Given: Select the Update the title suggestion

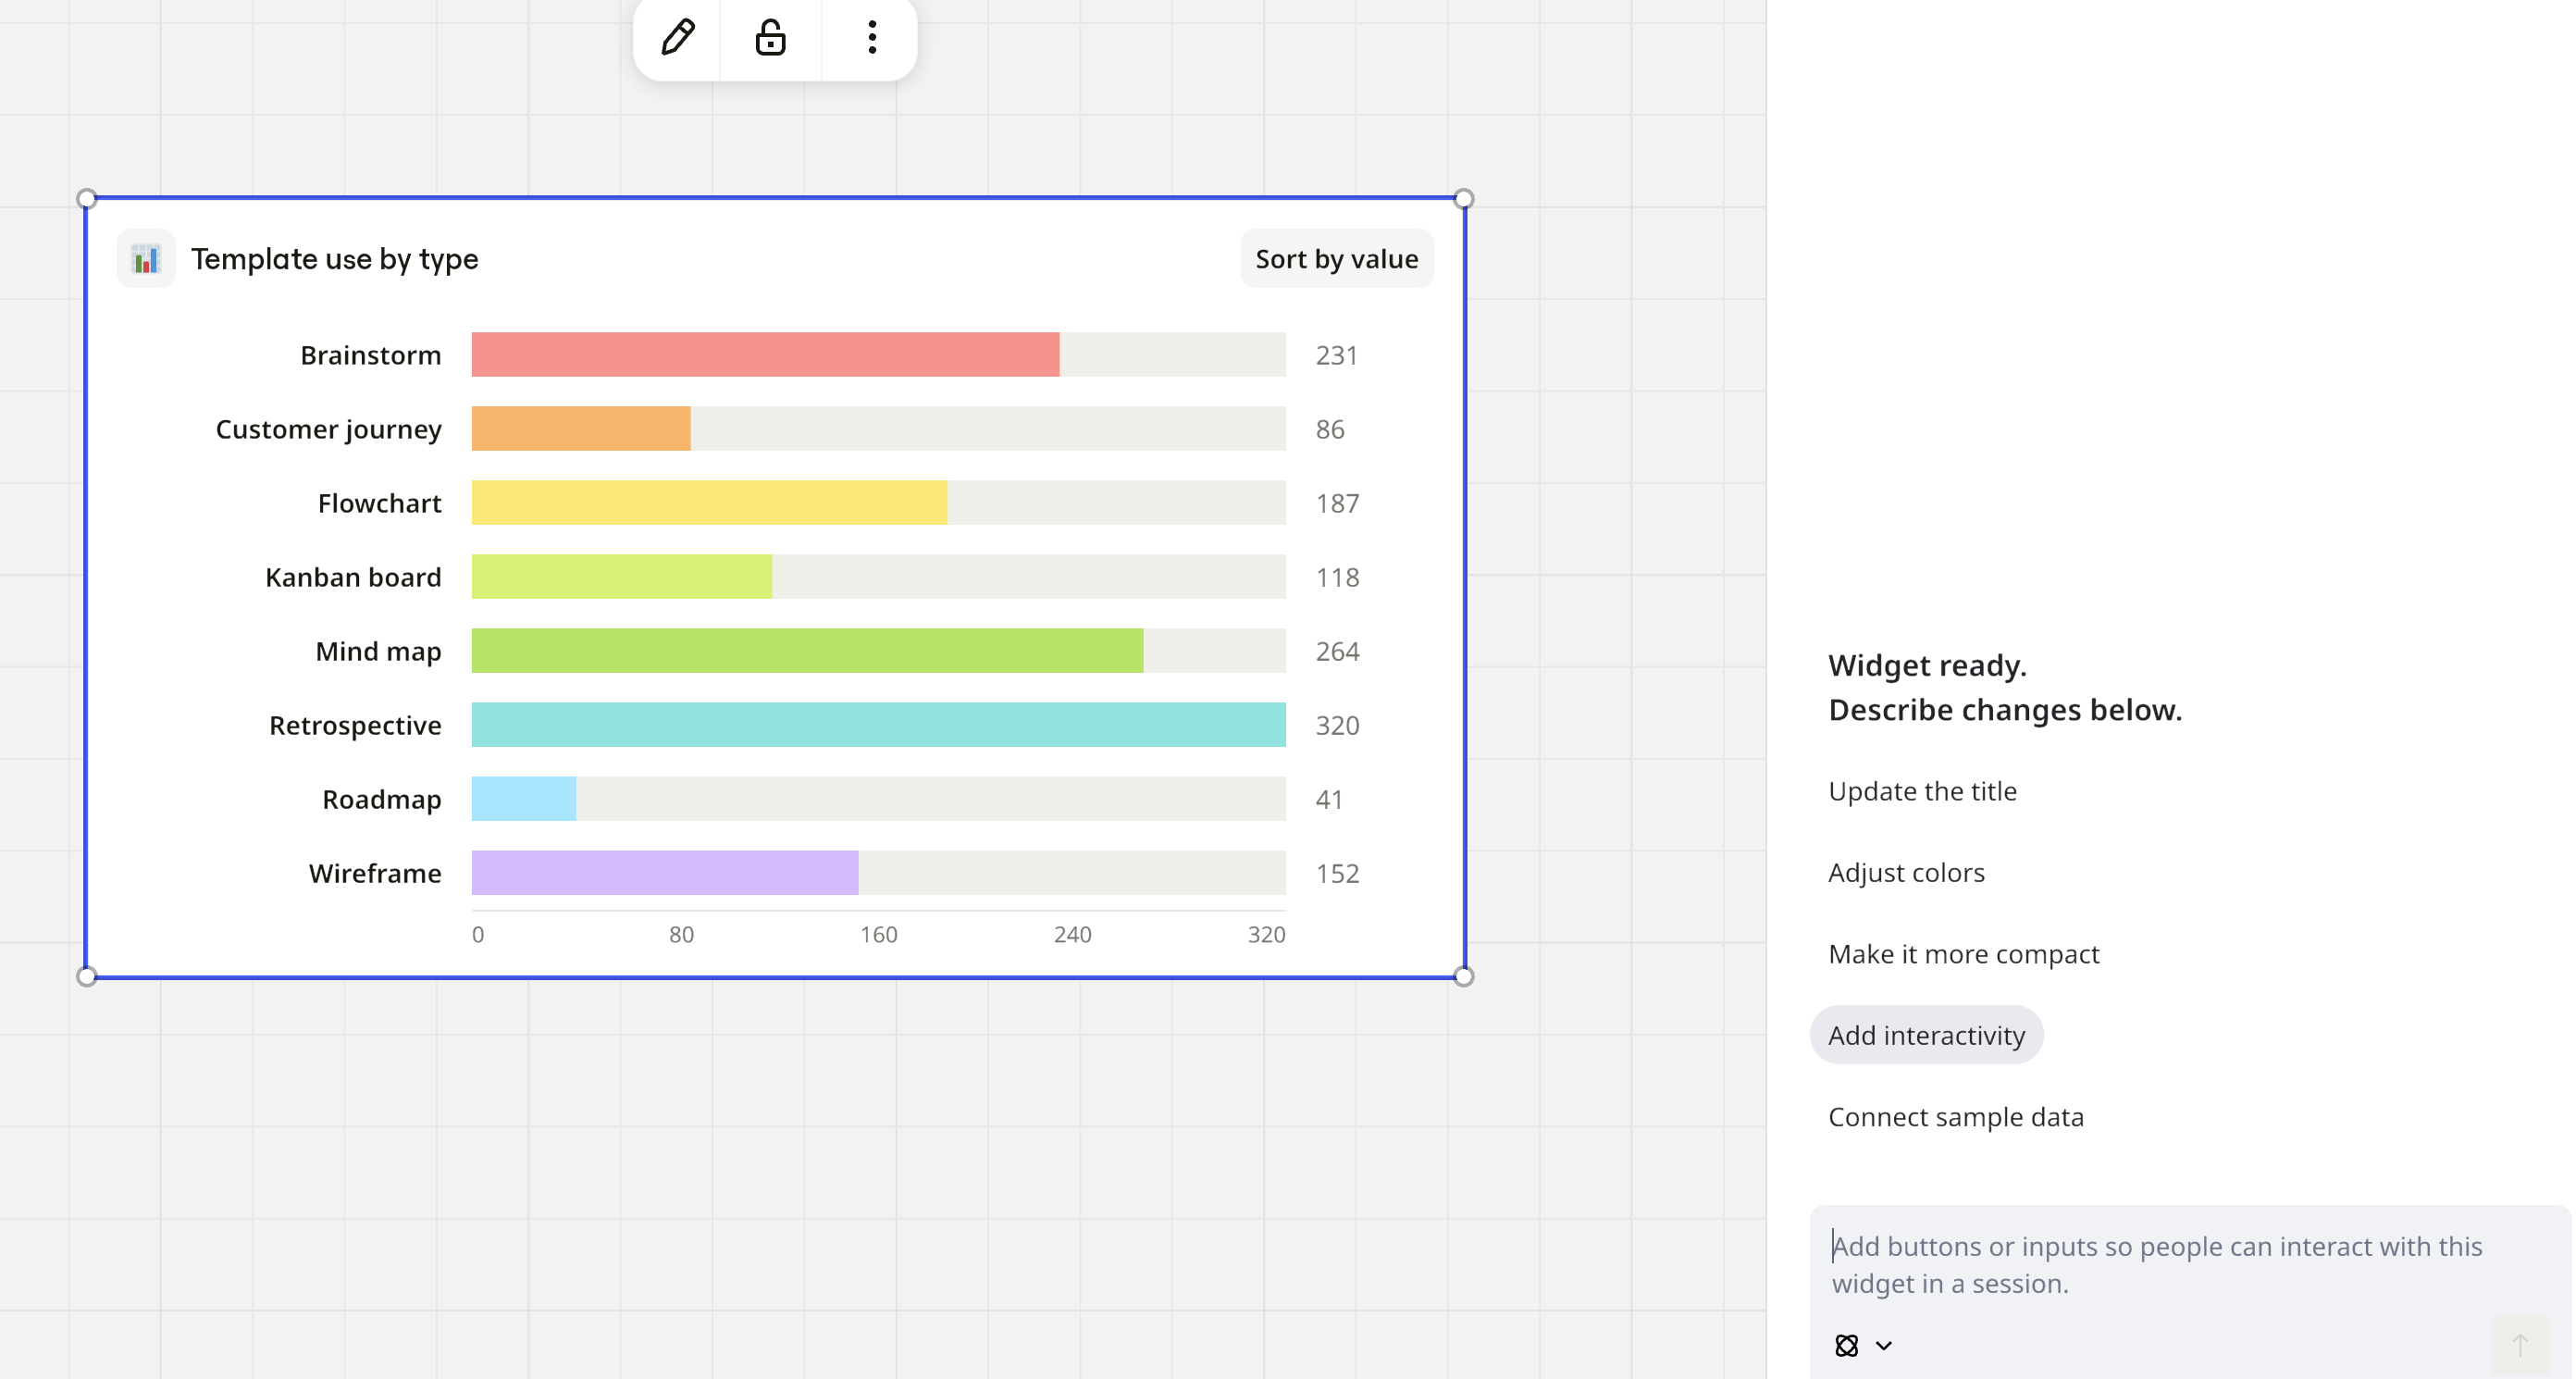Looking at the screenshot, I should coord(1922,791).
